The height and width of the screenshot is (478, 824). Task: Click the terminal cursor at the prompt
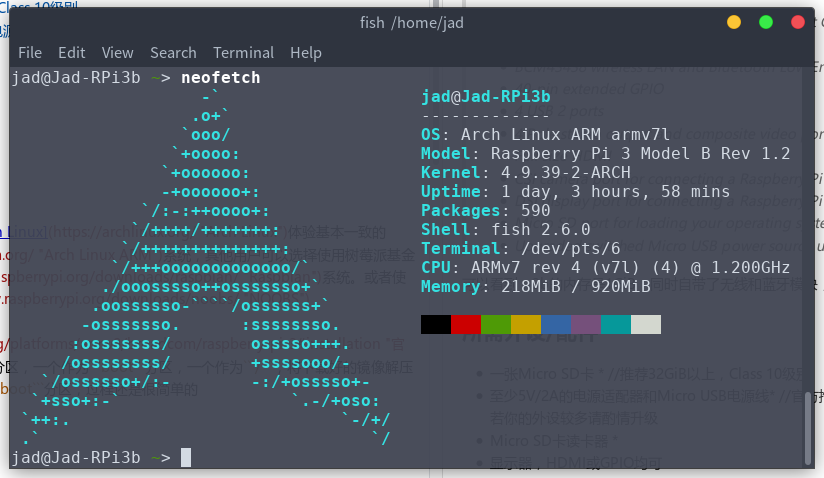point(186,458)
